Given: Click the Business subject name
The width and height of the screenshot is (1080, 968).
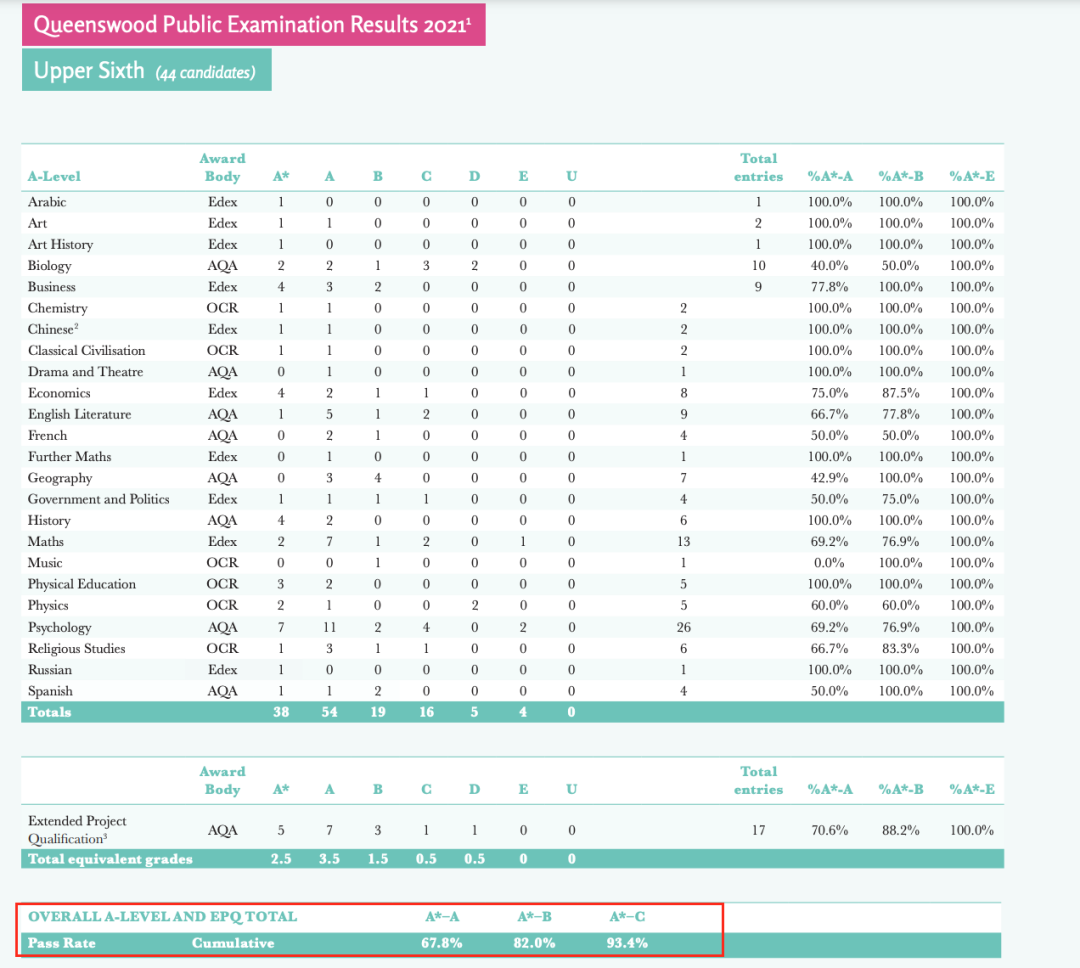Looking at the screenshot, I should (52, 287).
